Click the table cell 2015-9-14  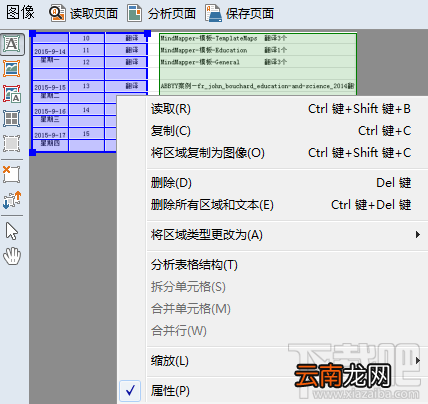50,51
